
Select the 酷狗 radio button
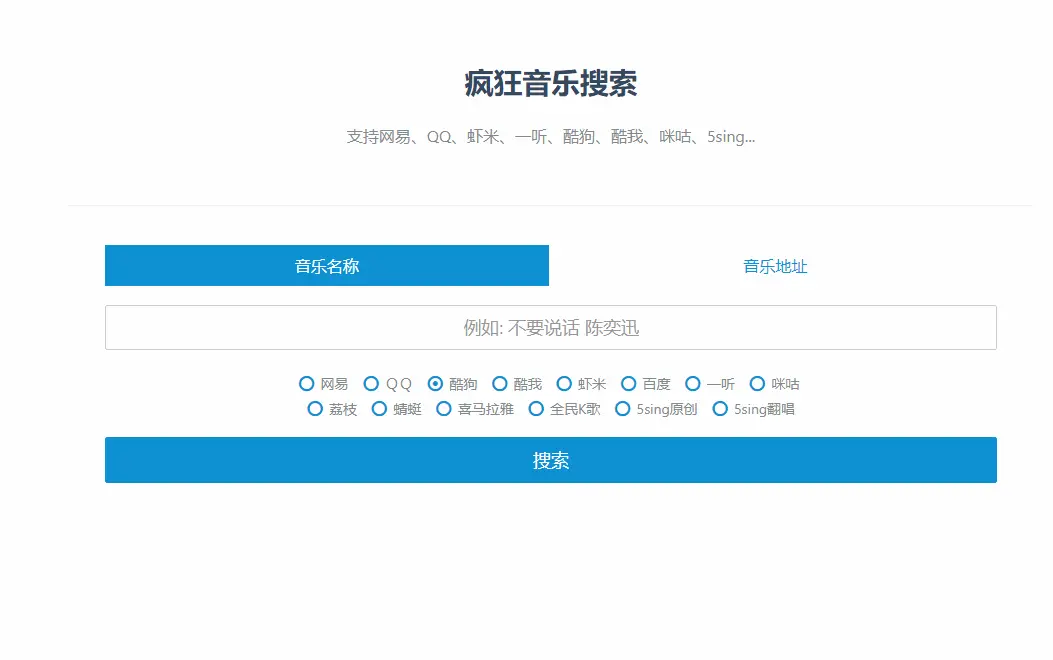pyautogui.click(x=435, y=383)
